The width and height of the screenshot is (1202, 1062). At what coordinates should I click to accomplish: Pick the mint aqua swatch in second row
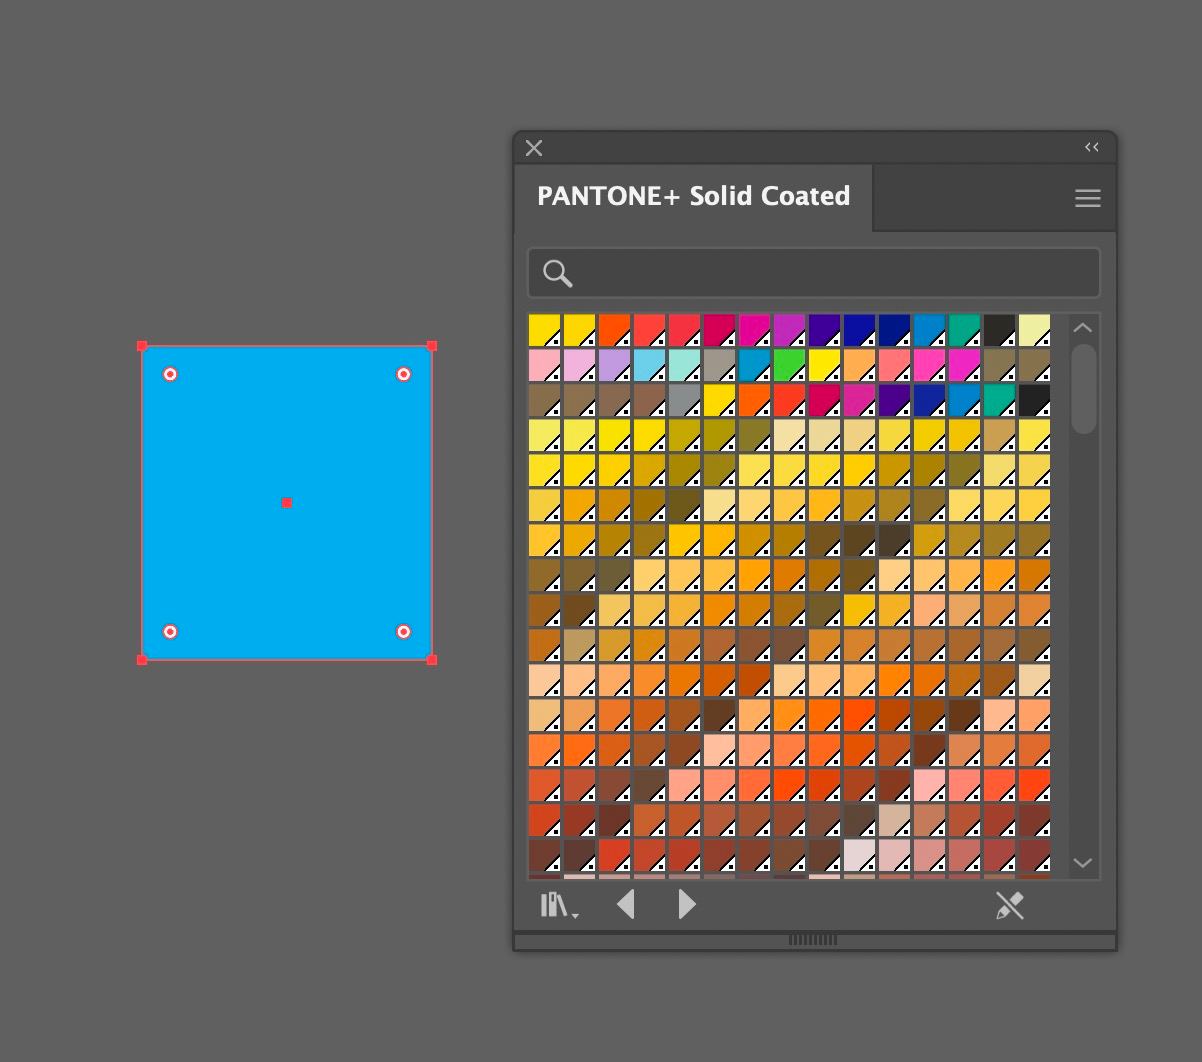tap(685, 365)
